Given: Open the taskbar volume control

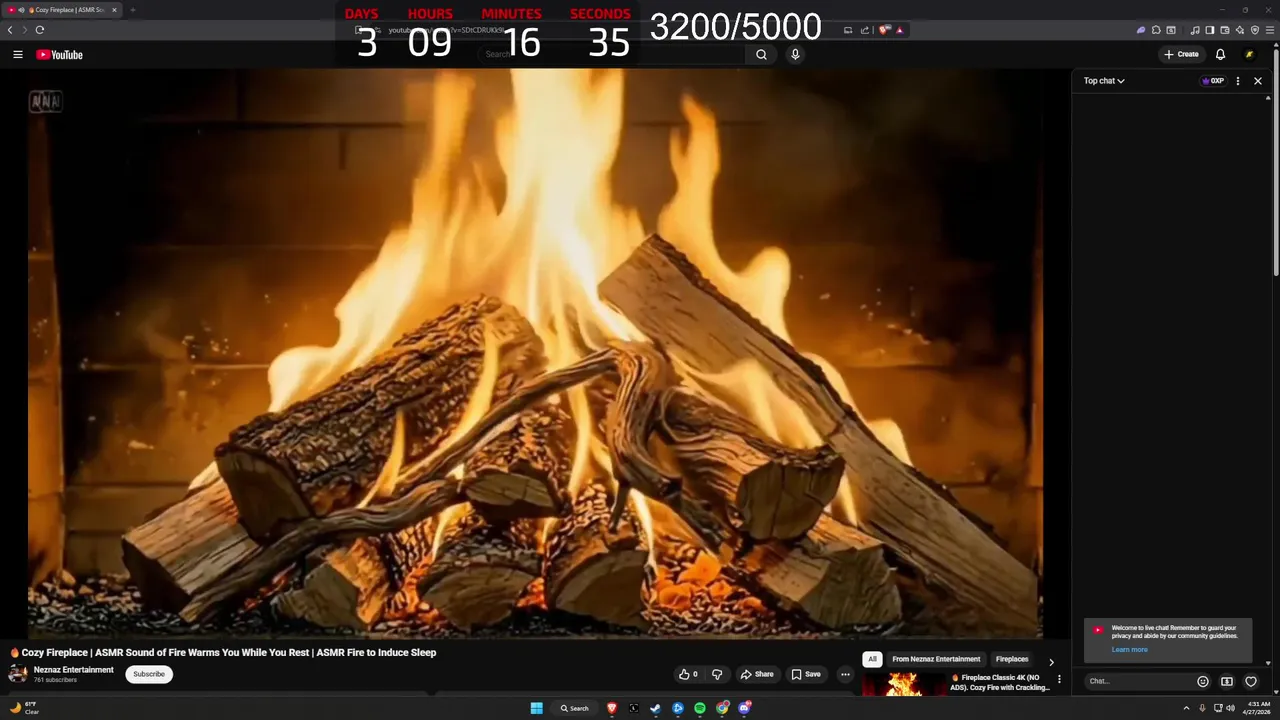Looking at the screenshot, I should [x=1230, y=708].
